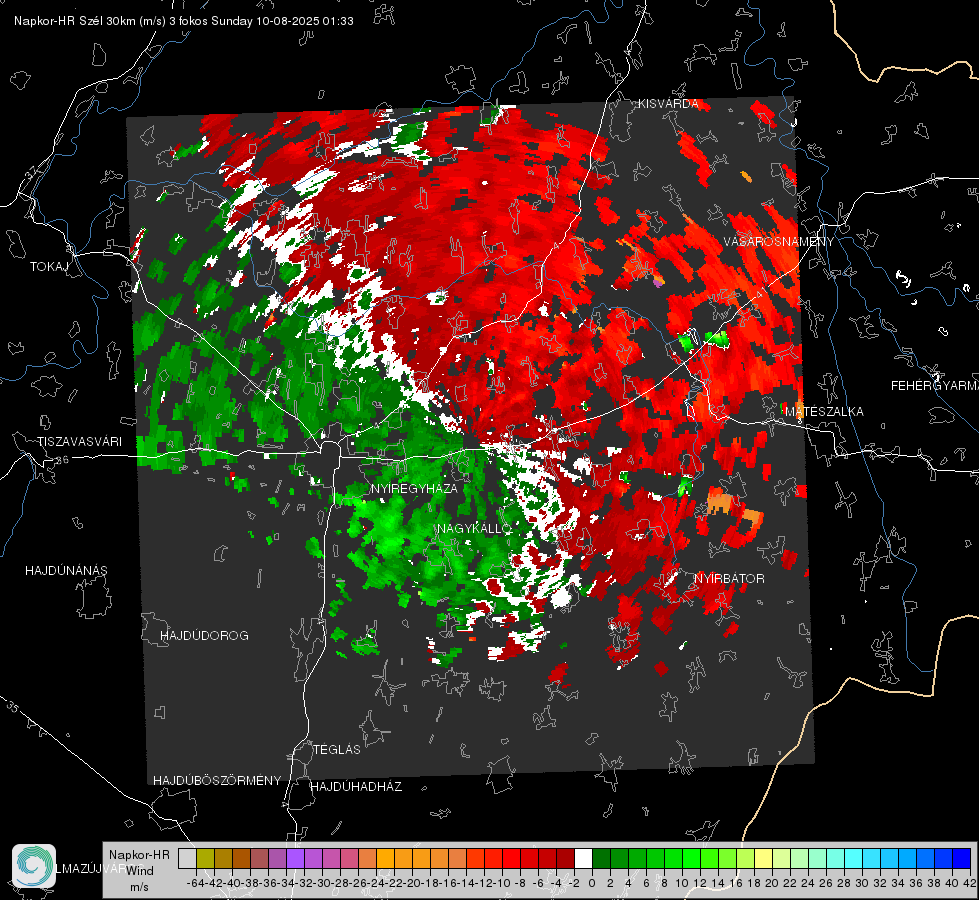Click the legend value 20
This screenshot has height=900, width=979.
pos(772,883)
